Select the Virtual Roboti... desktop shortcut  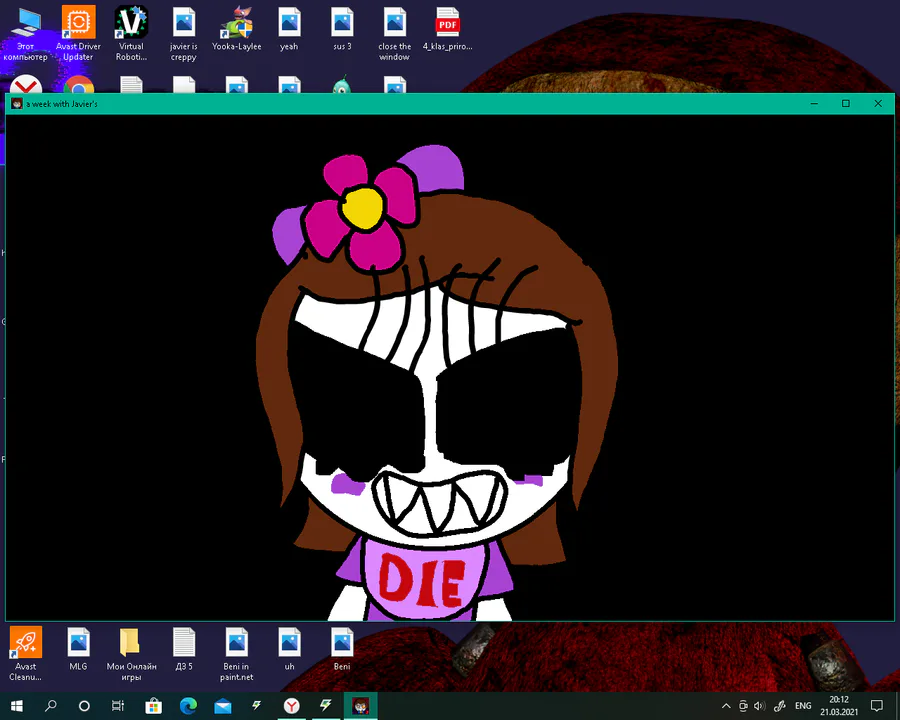tap(131, 33)
